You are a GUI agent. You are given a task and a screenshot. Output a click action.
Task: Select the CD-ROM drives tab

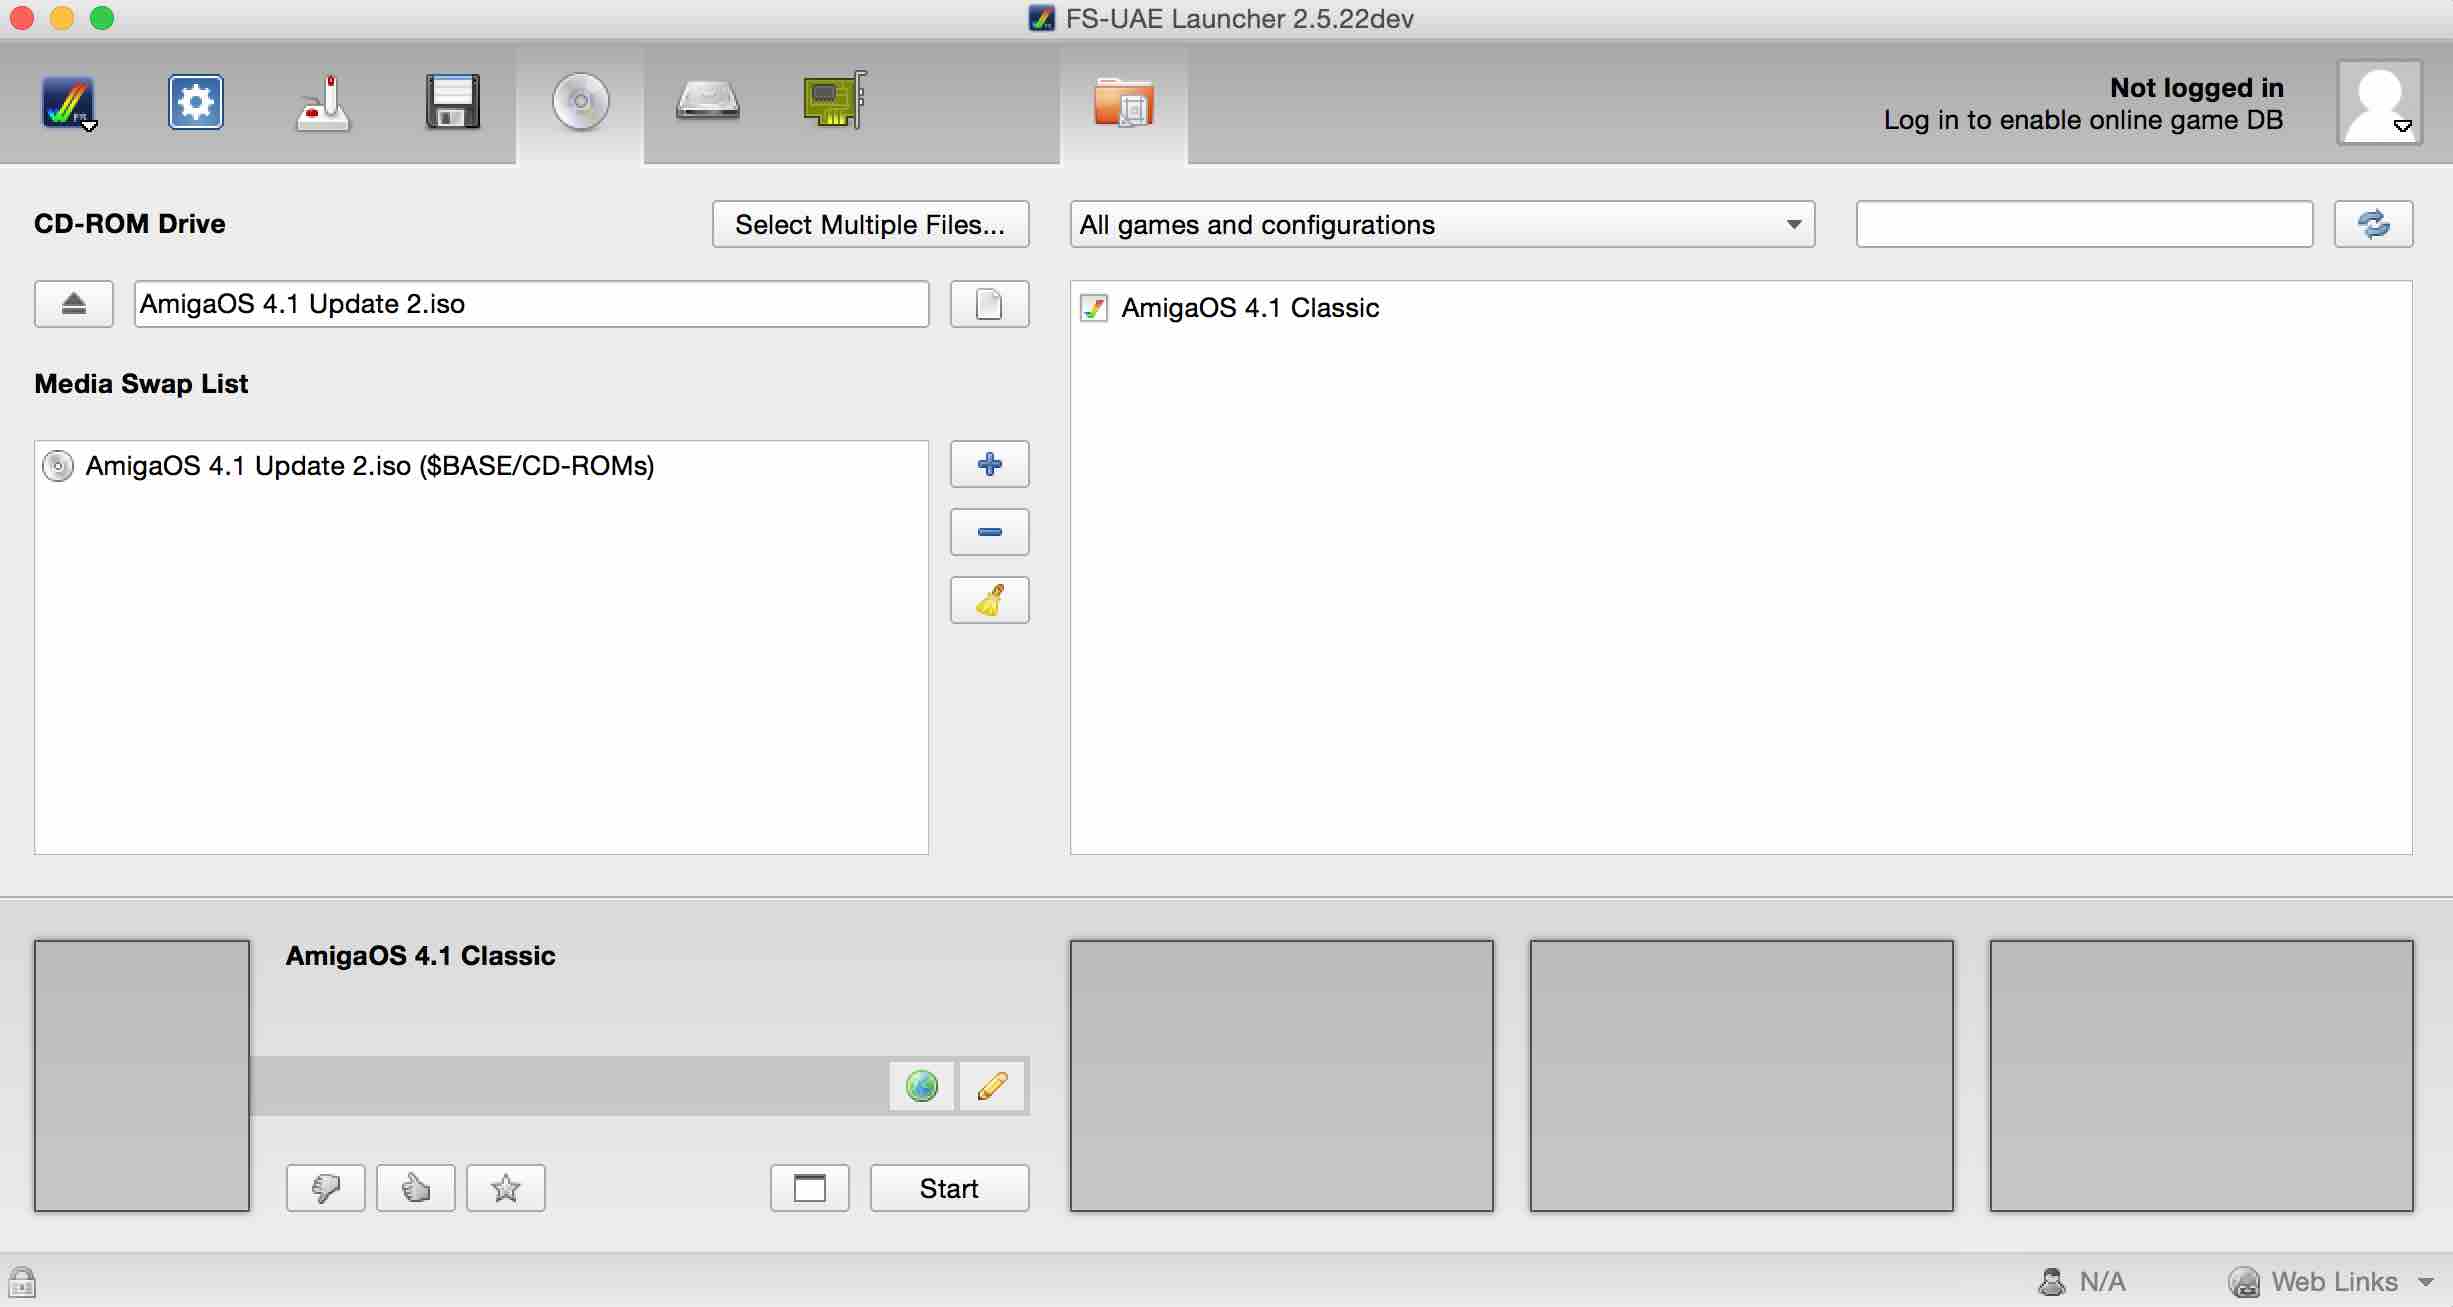580,102
